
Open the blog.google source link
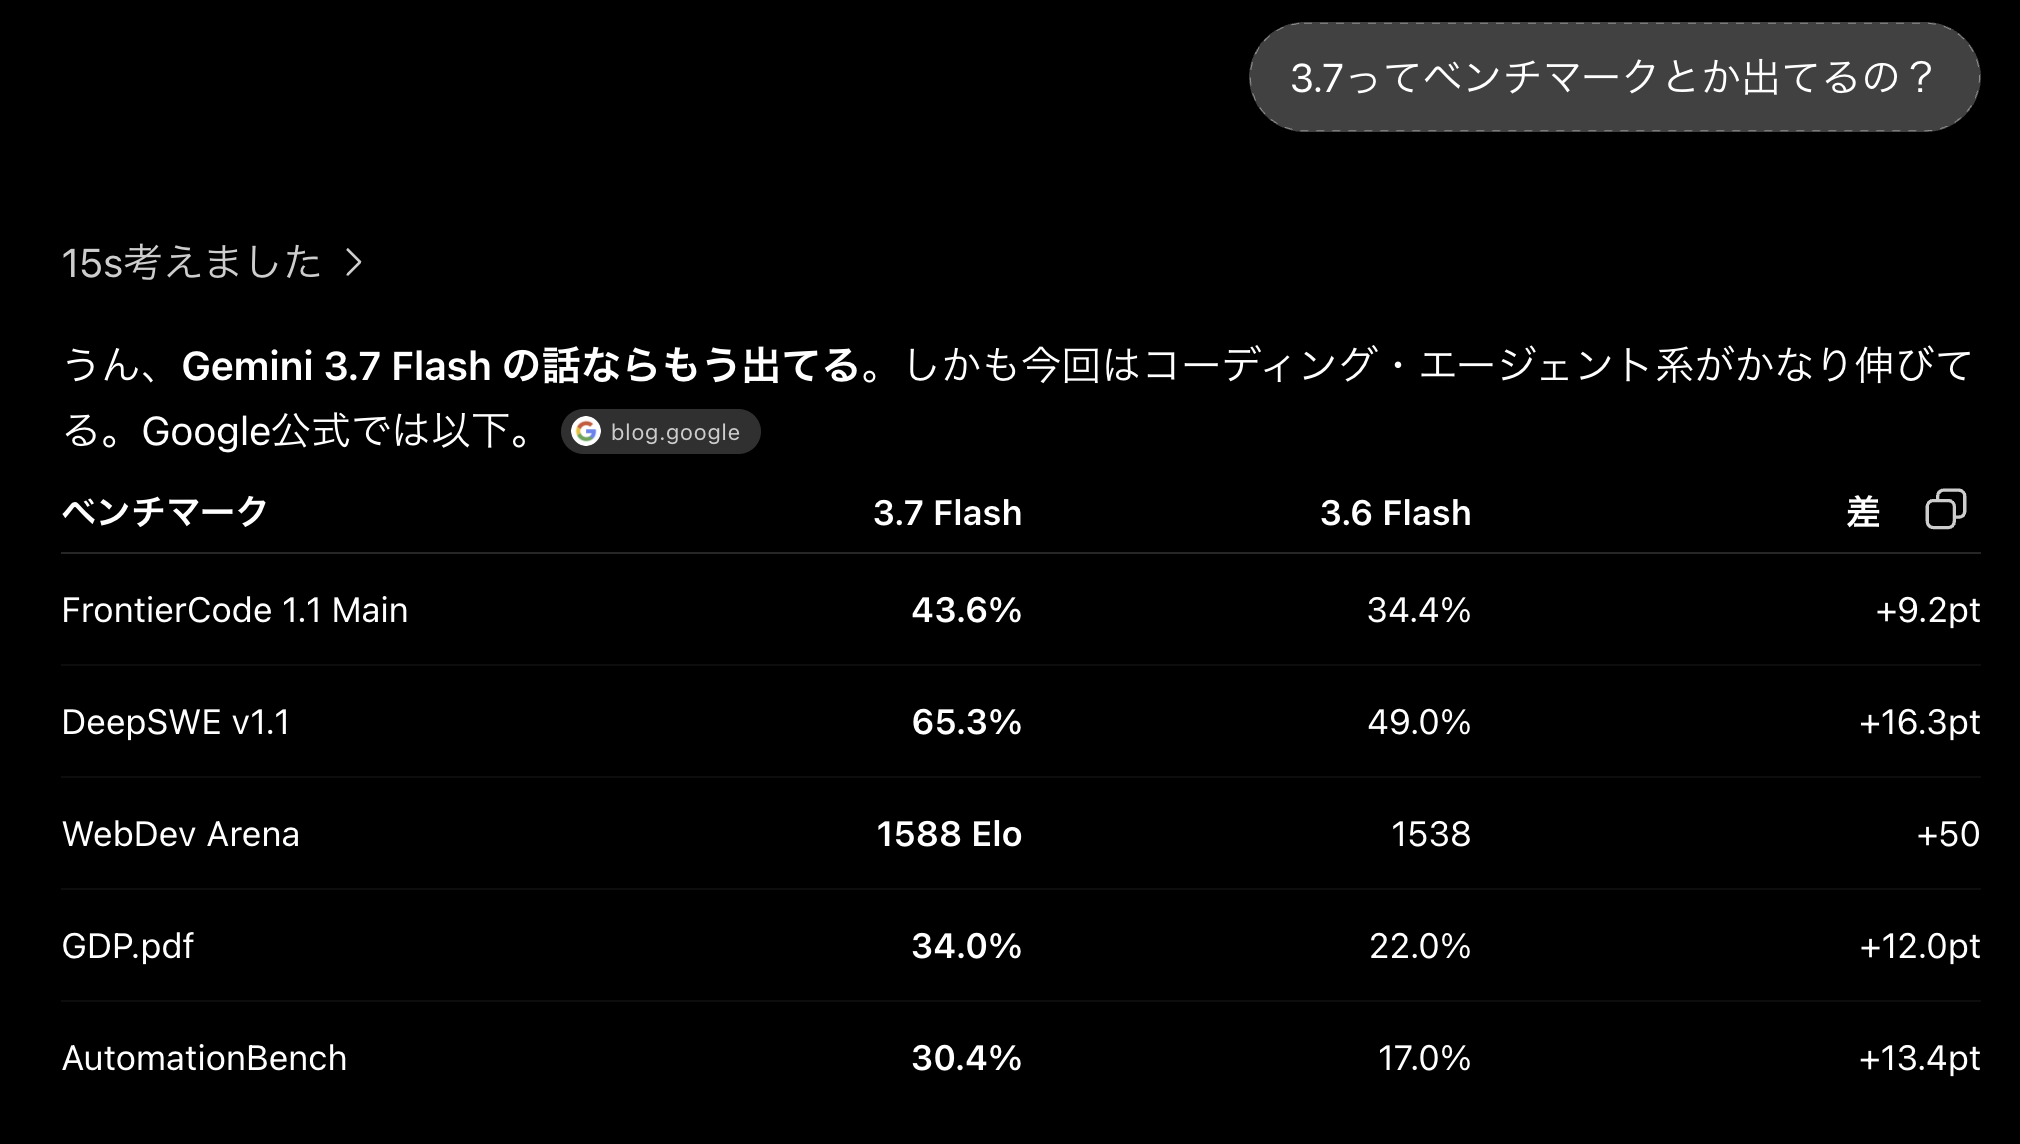click(x=661, y=432)
